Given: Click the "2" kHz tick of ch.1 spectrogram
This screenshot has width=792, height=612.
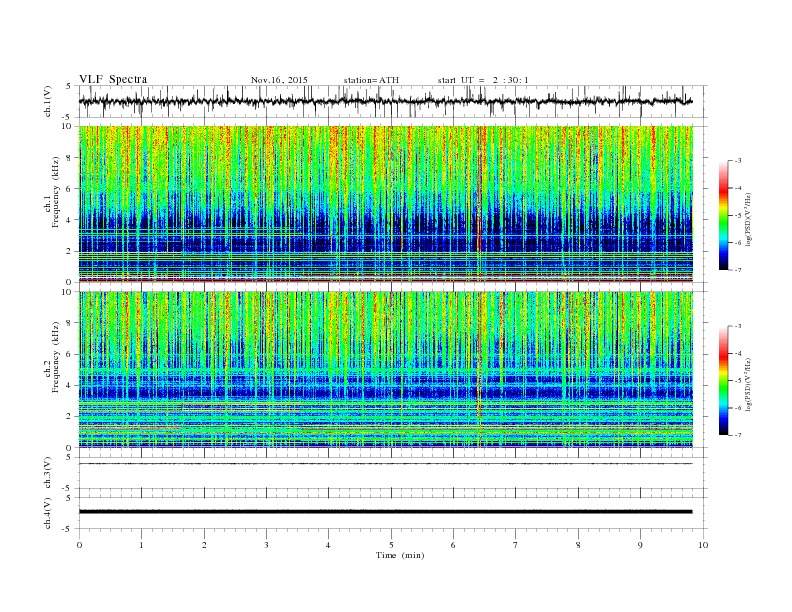Looking at the screenshot, I should pyautogui.click(x=70, y=251).
